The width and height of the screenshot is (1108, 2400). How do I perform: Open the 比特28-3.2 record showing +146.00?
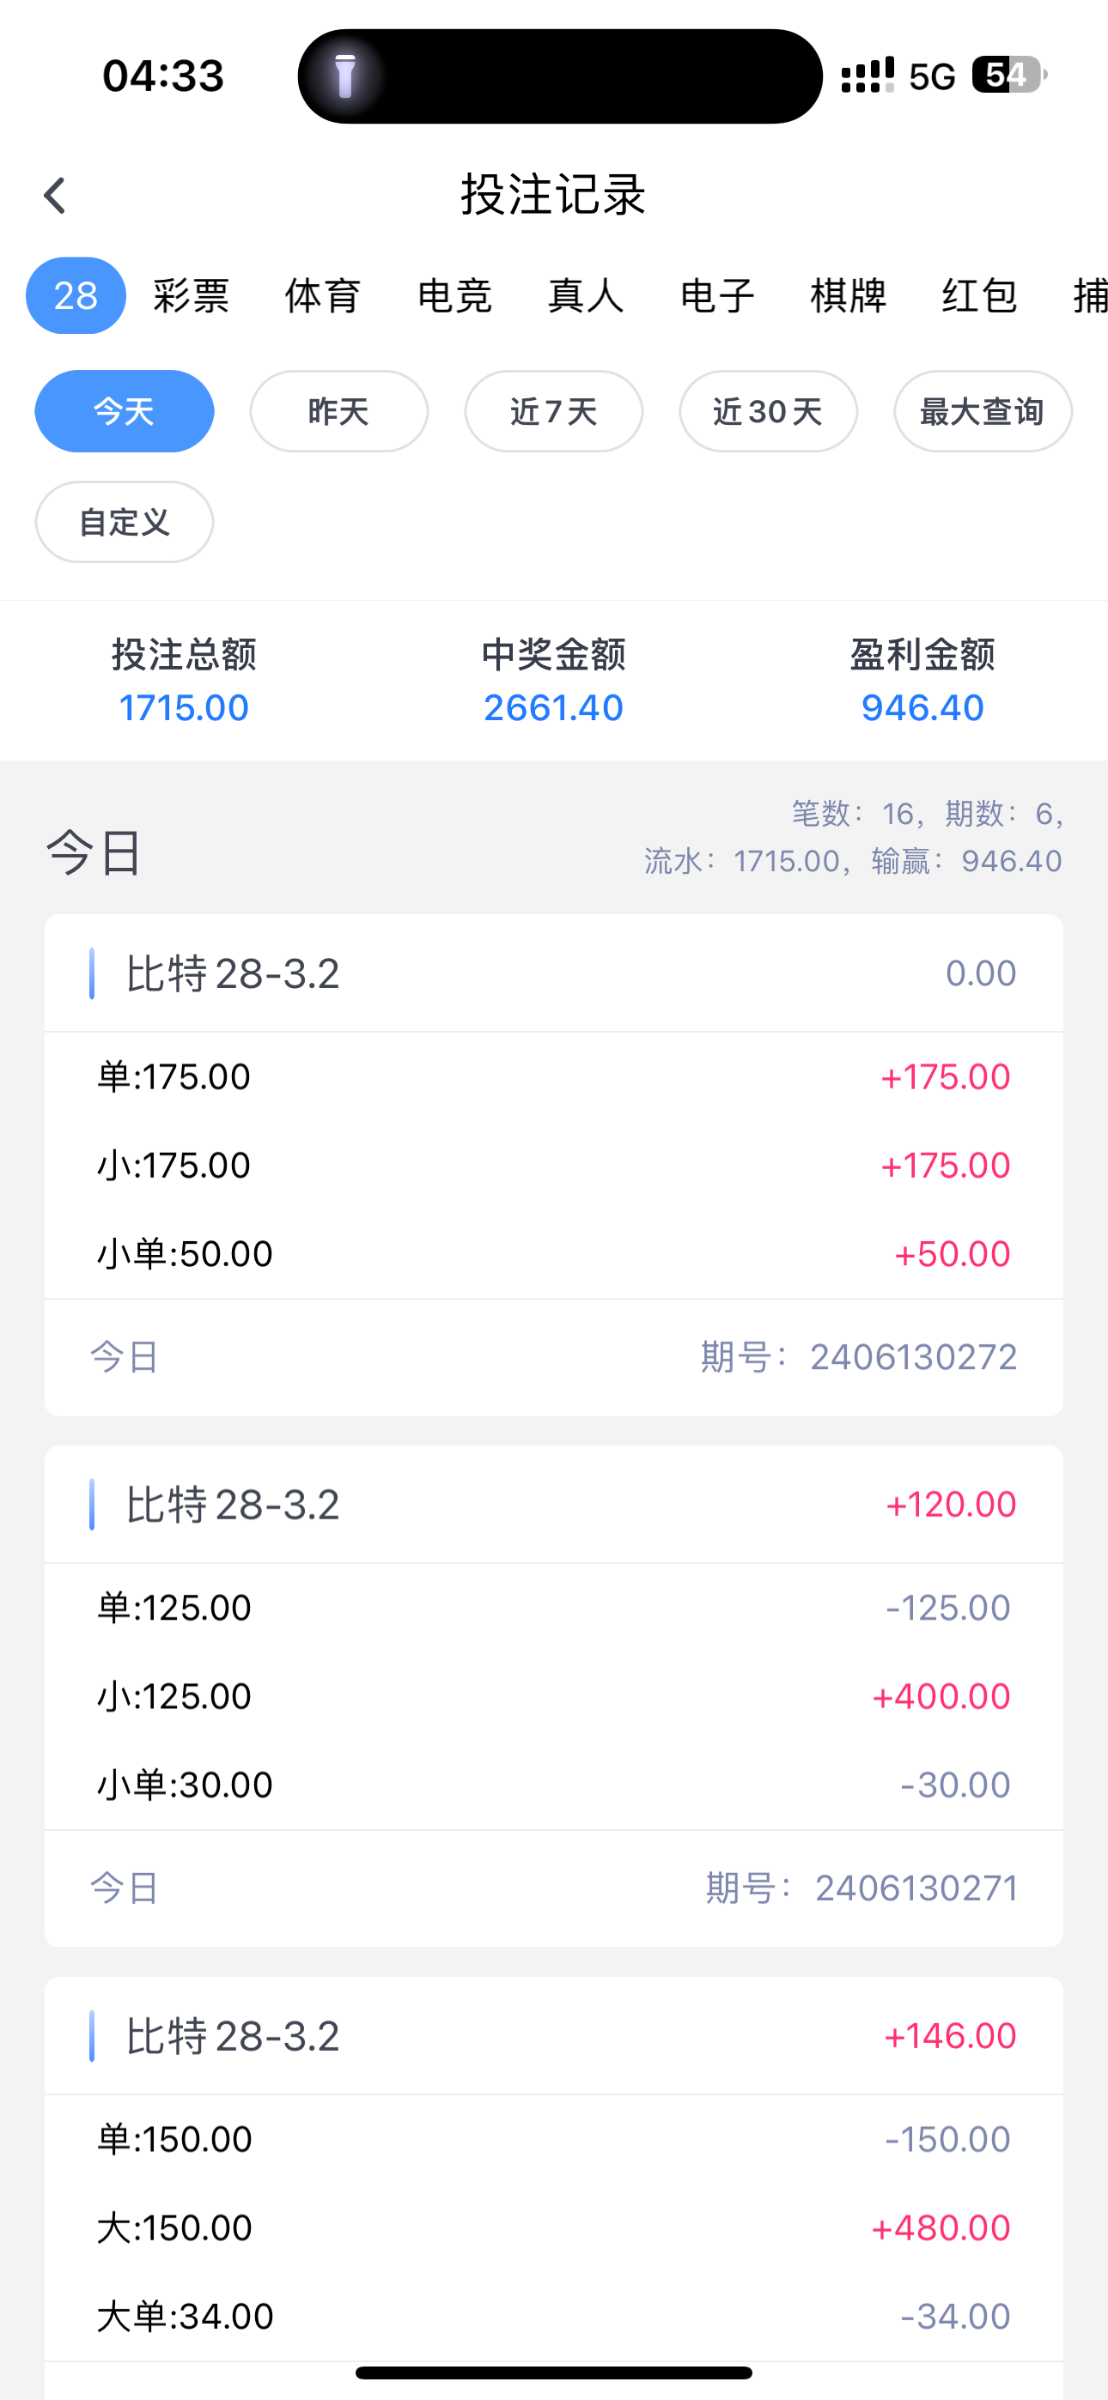(553, 2036)
